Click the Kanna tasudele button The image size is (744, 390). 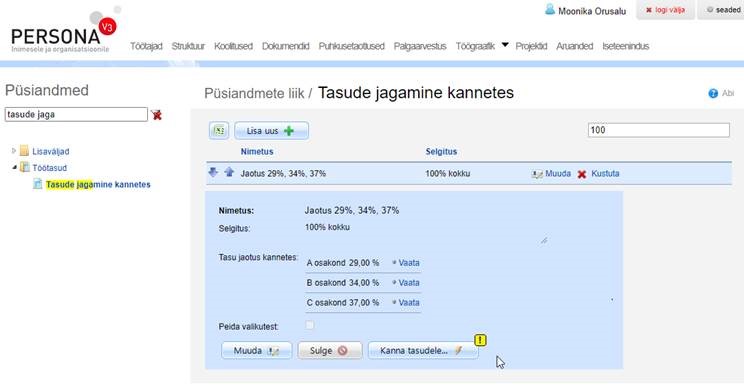point(423,351)
